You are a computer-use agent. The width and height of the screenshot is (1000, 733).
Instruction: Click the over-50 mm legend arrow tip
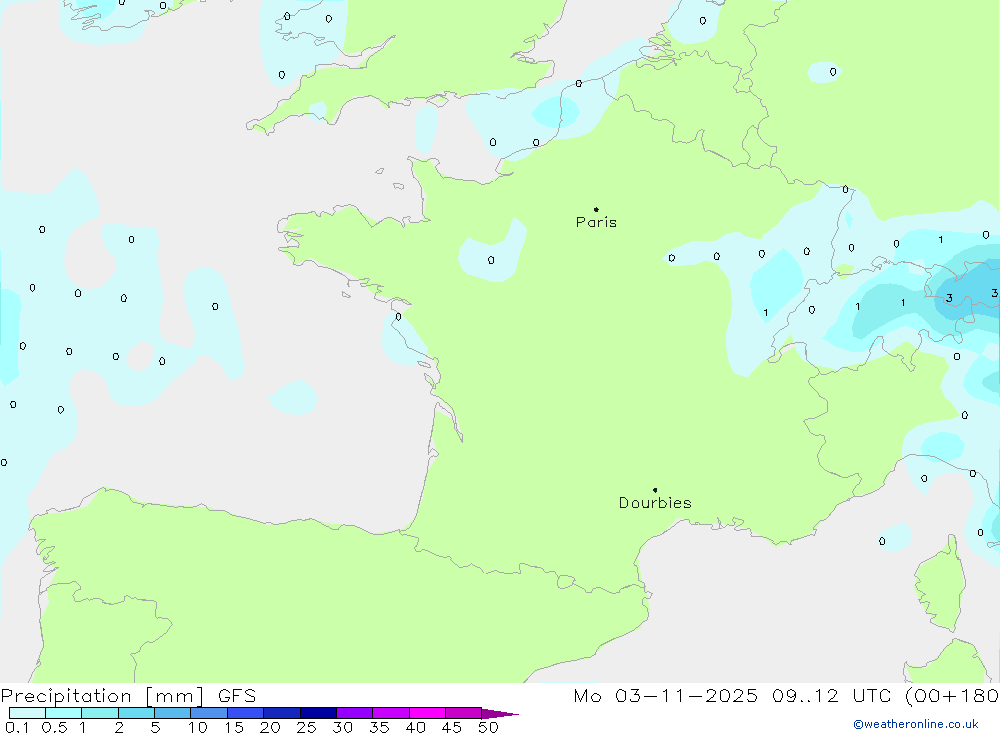tap(500, 714)
